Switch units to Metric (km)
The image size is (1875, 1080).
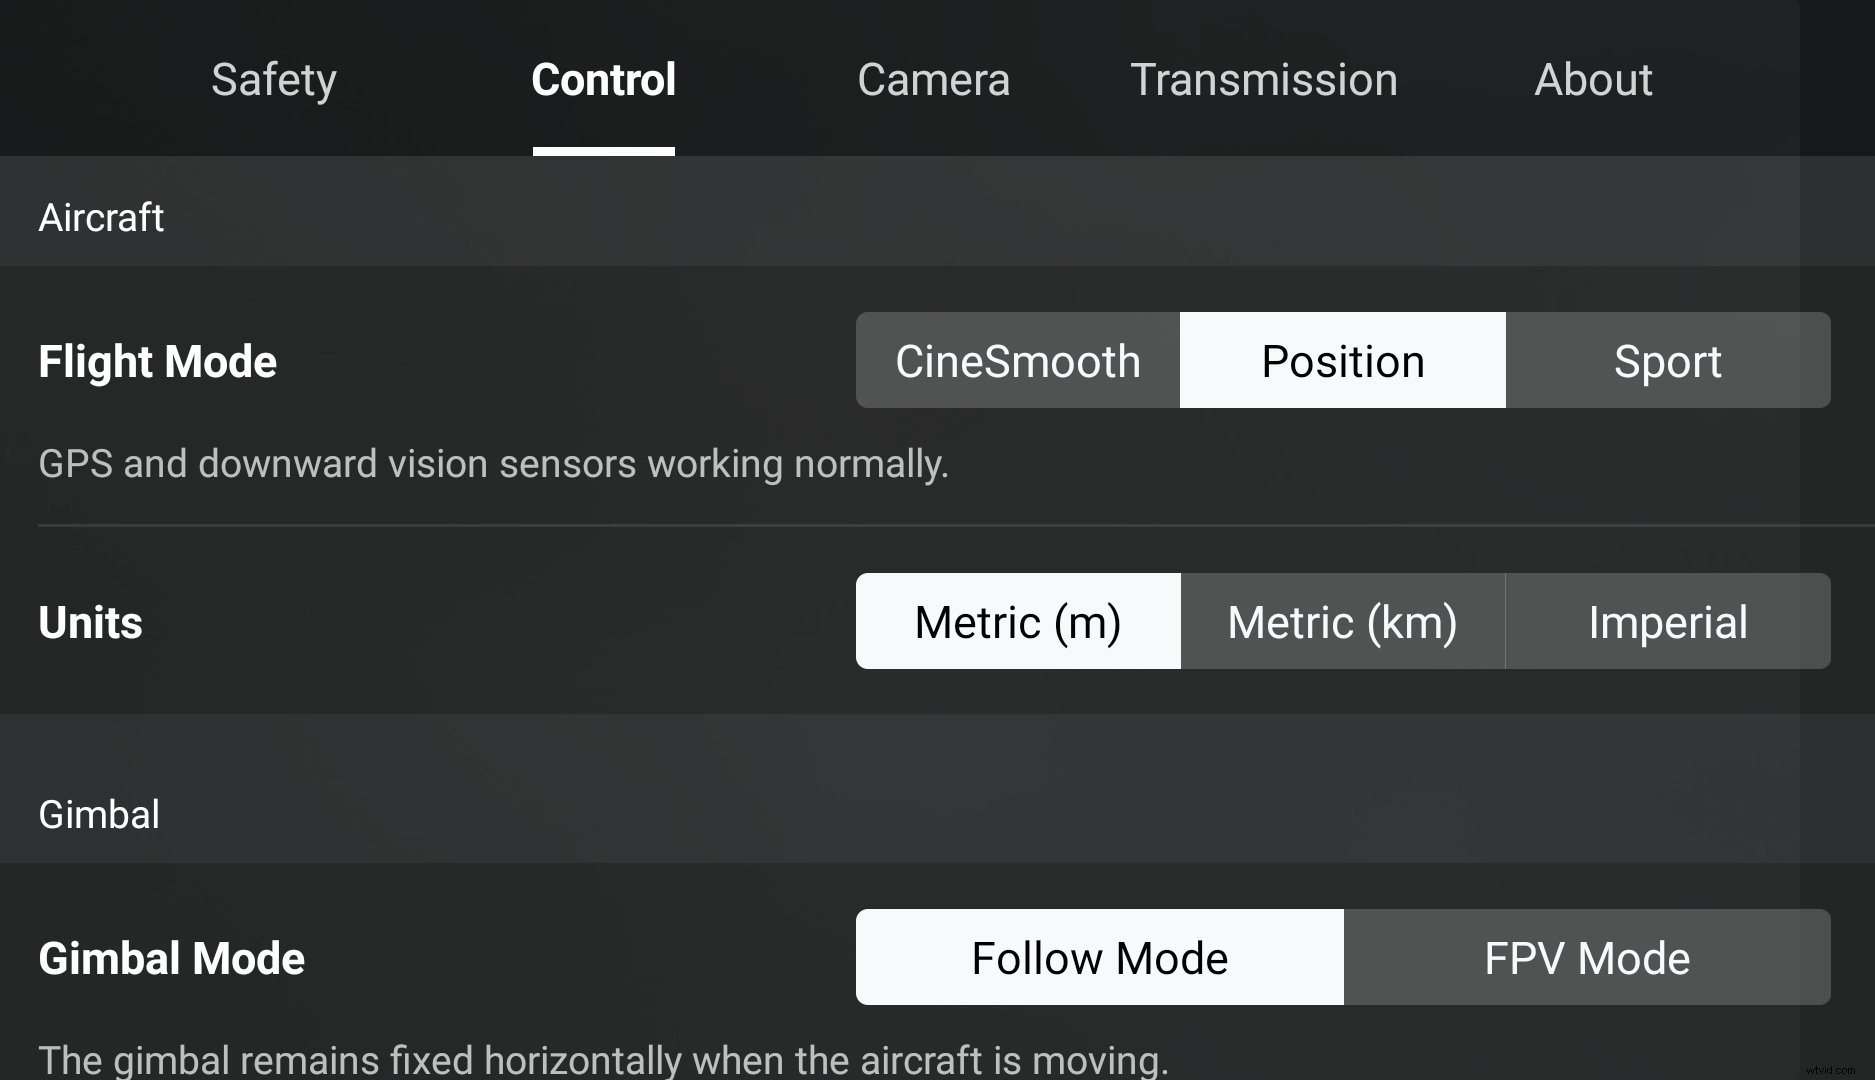point(1343,621)
